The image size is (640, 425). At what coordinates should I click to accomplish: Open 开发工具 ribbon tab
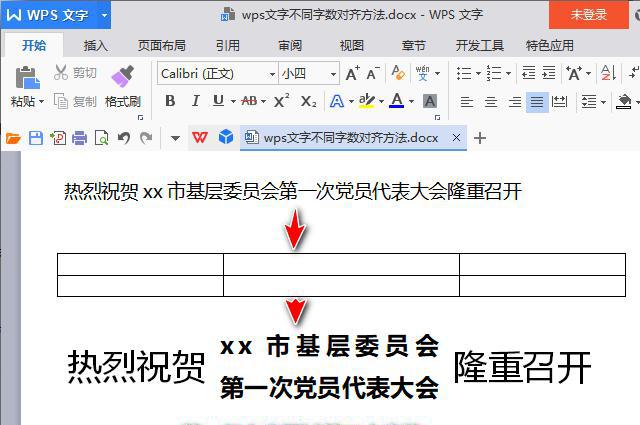(x=480, y=45)
